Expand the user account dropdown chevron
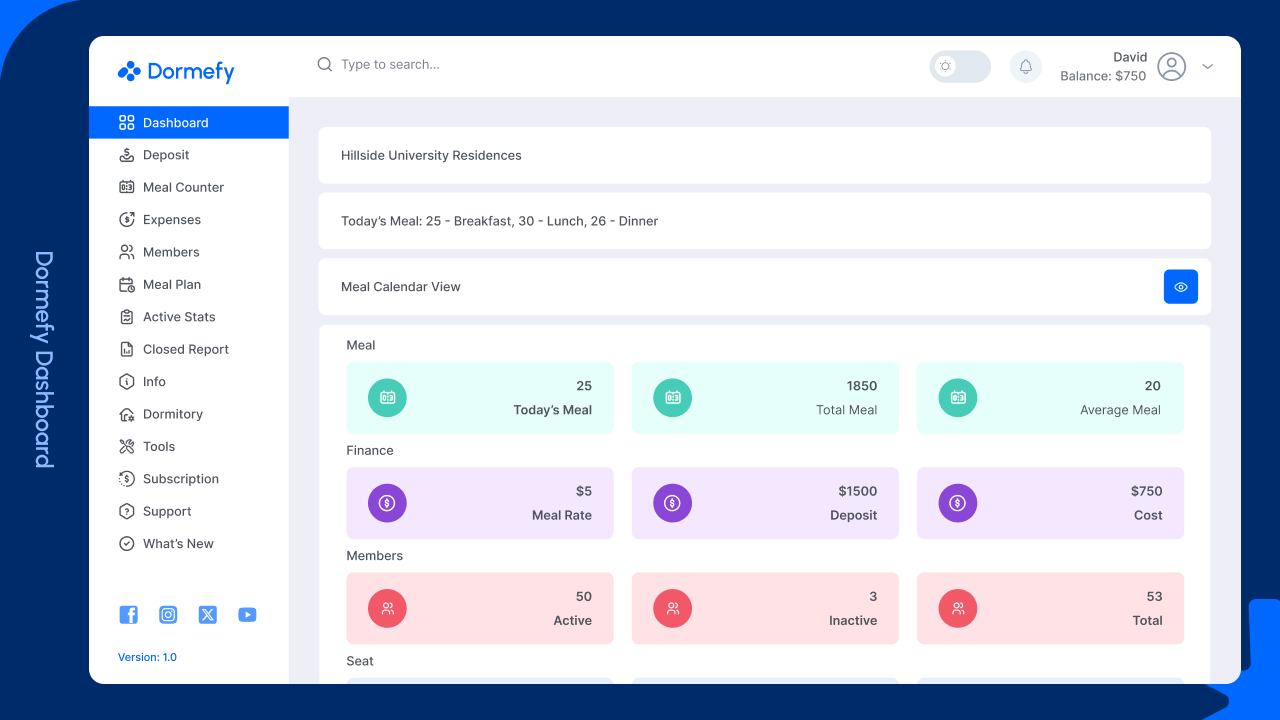This screenshot has height=720, width=1280. (x=1207, y=67)
